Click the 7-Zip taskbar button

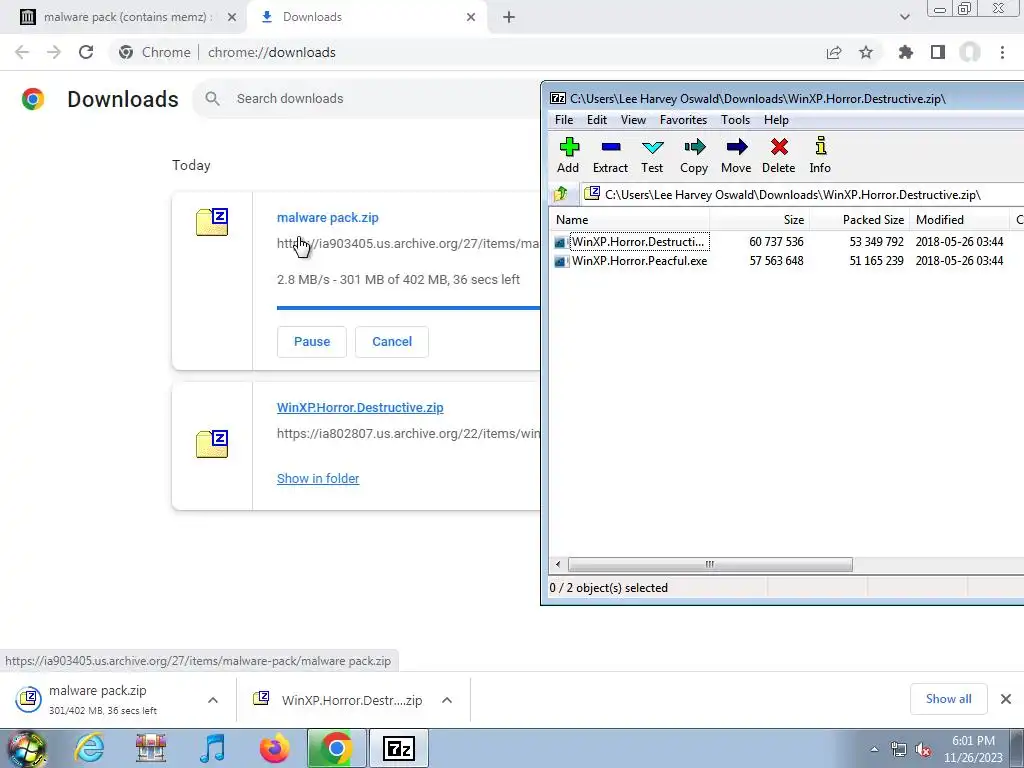coord(399,748)
